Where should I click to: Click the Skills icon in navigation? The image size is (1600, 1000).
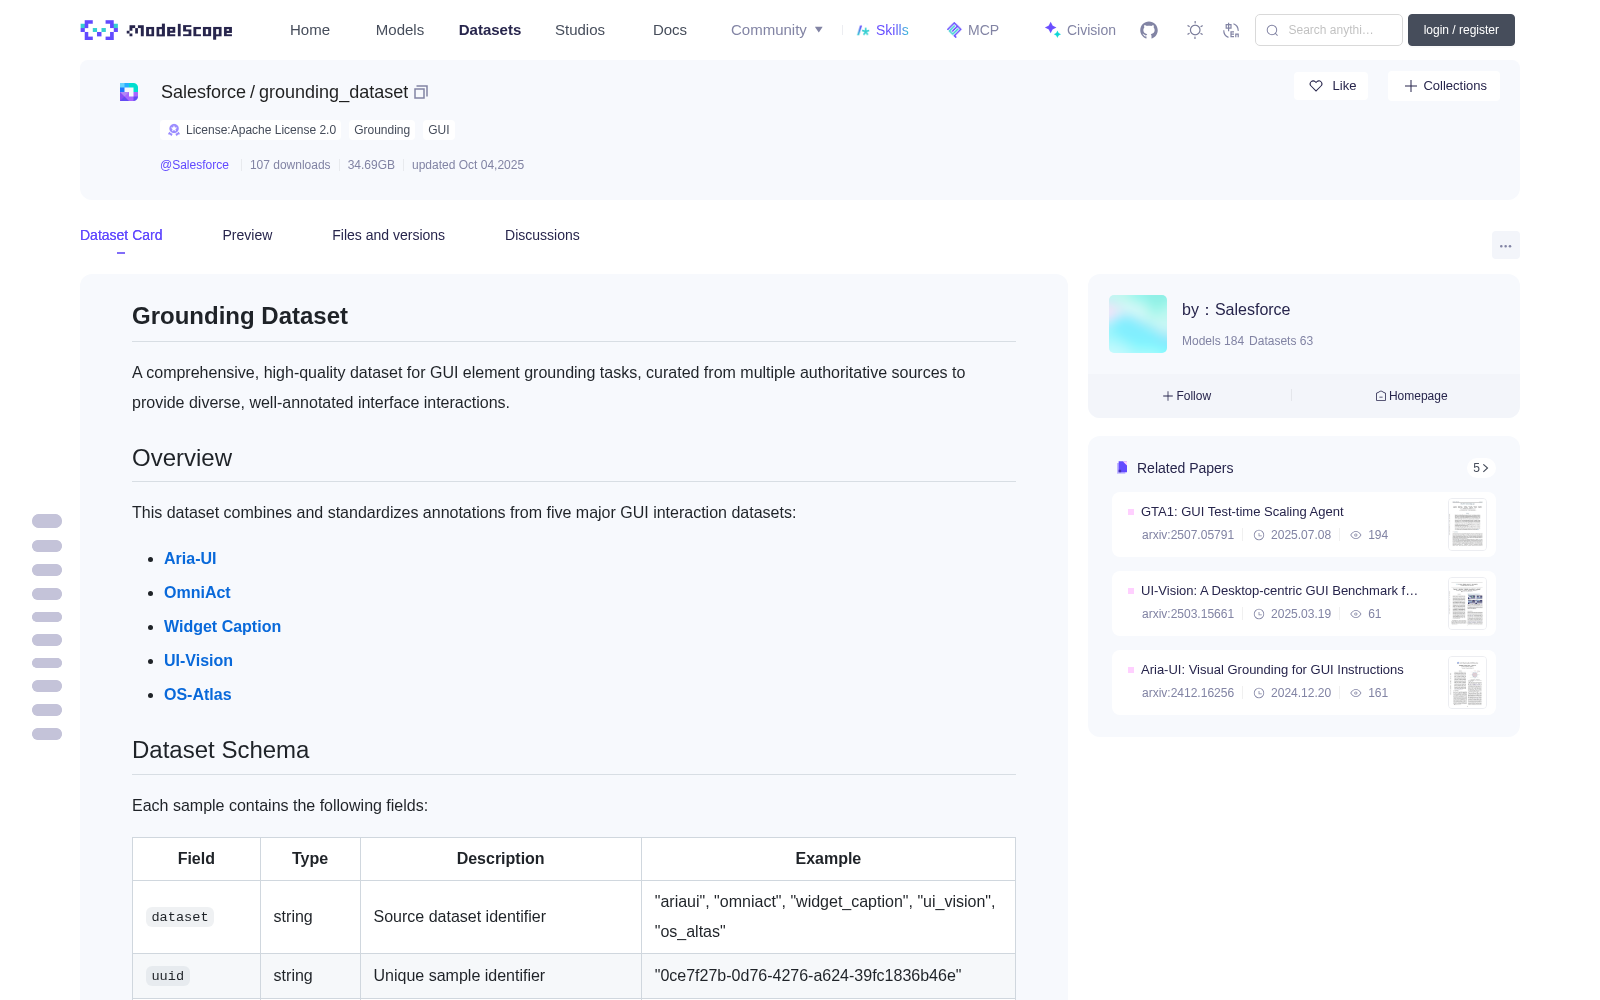coord(863,30)
